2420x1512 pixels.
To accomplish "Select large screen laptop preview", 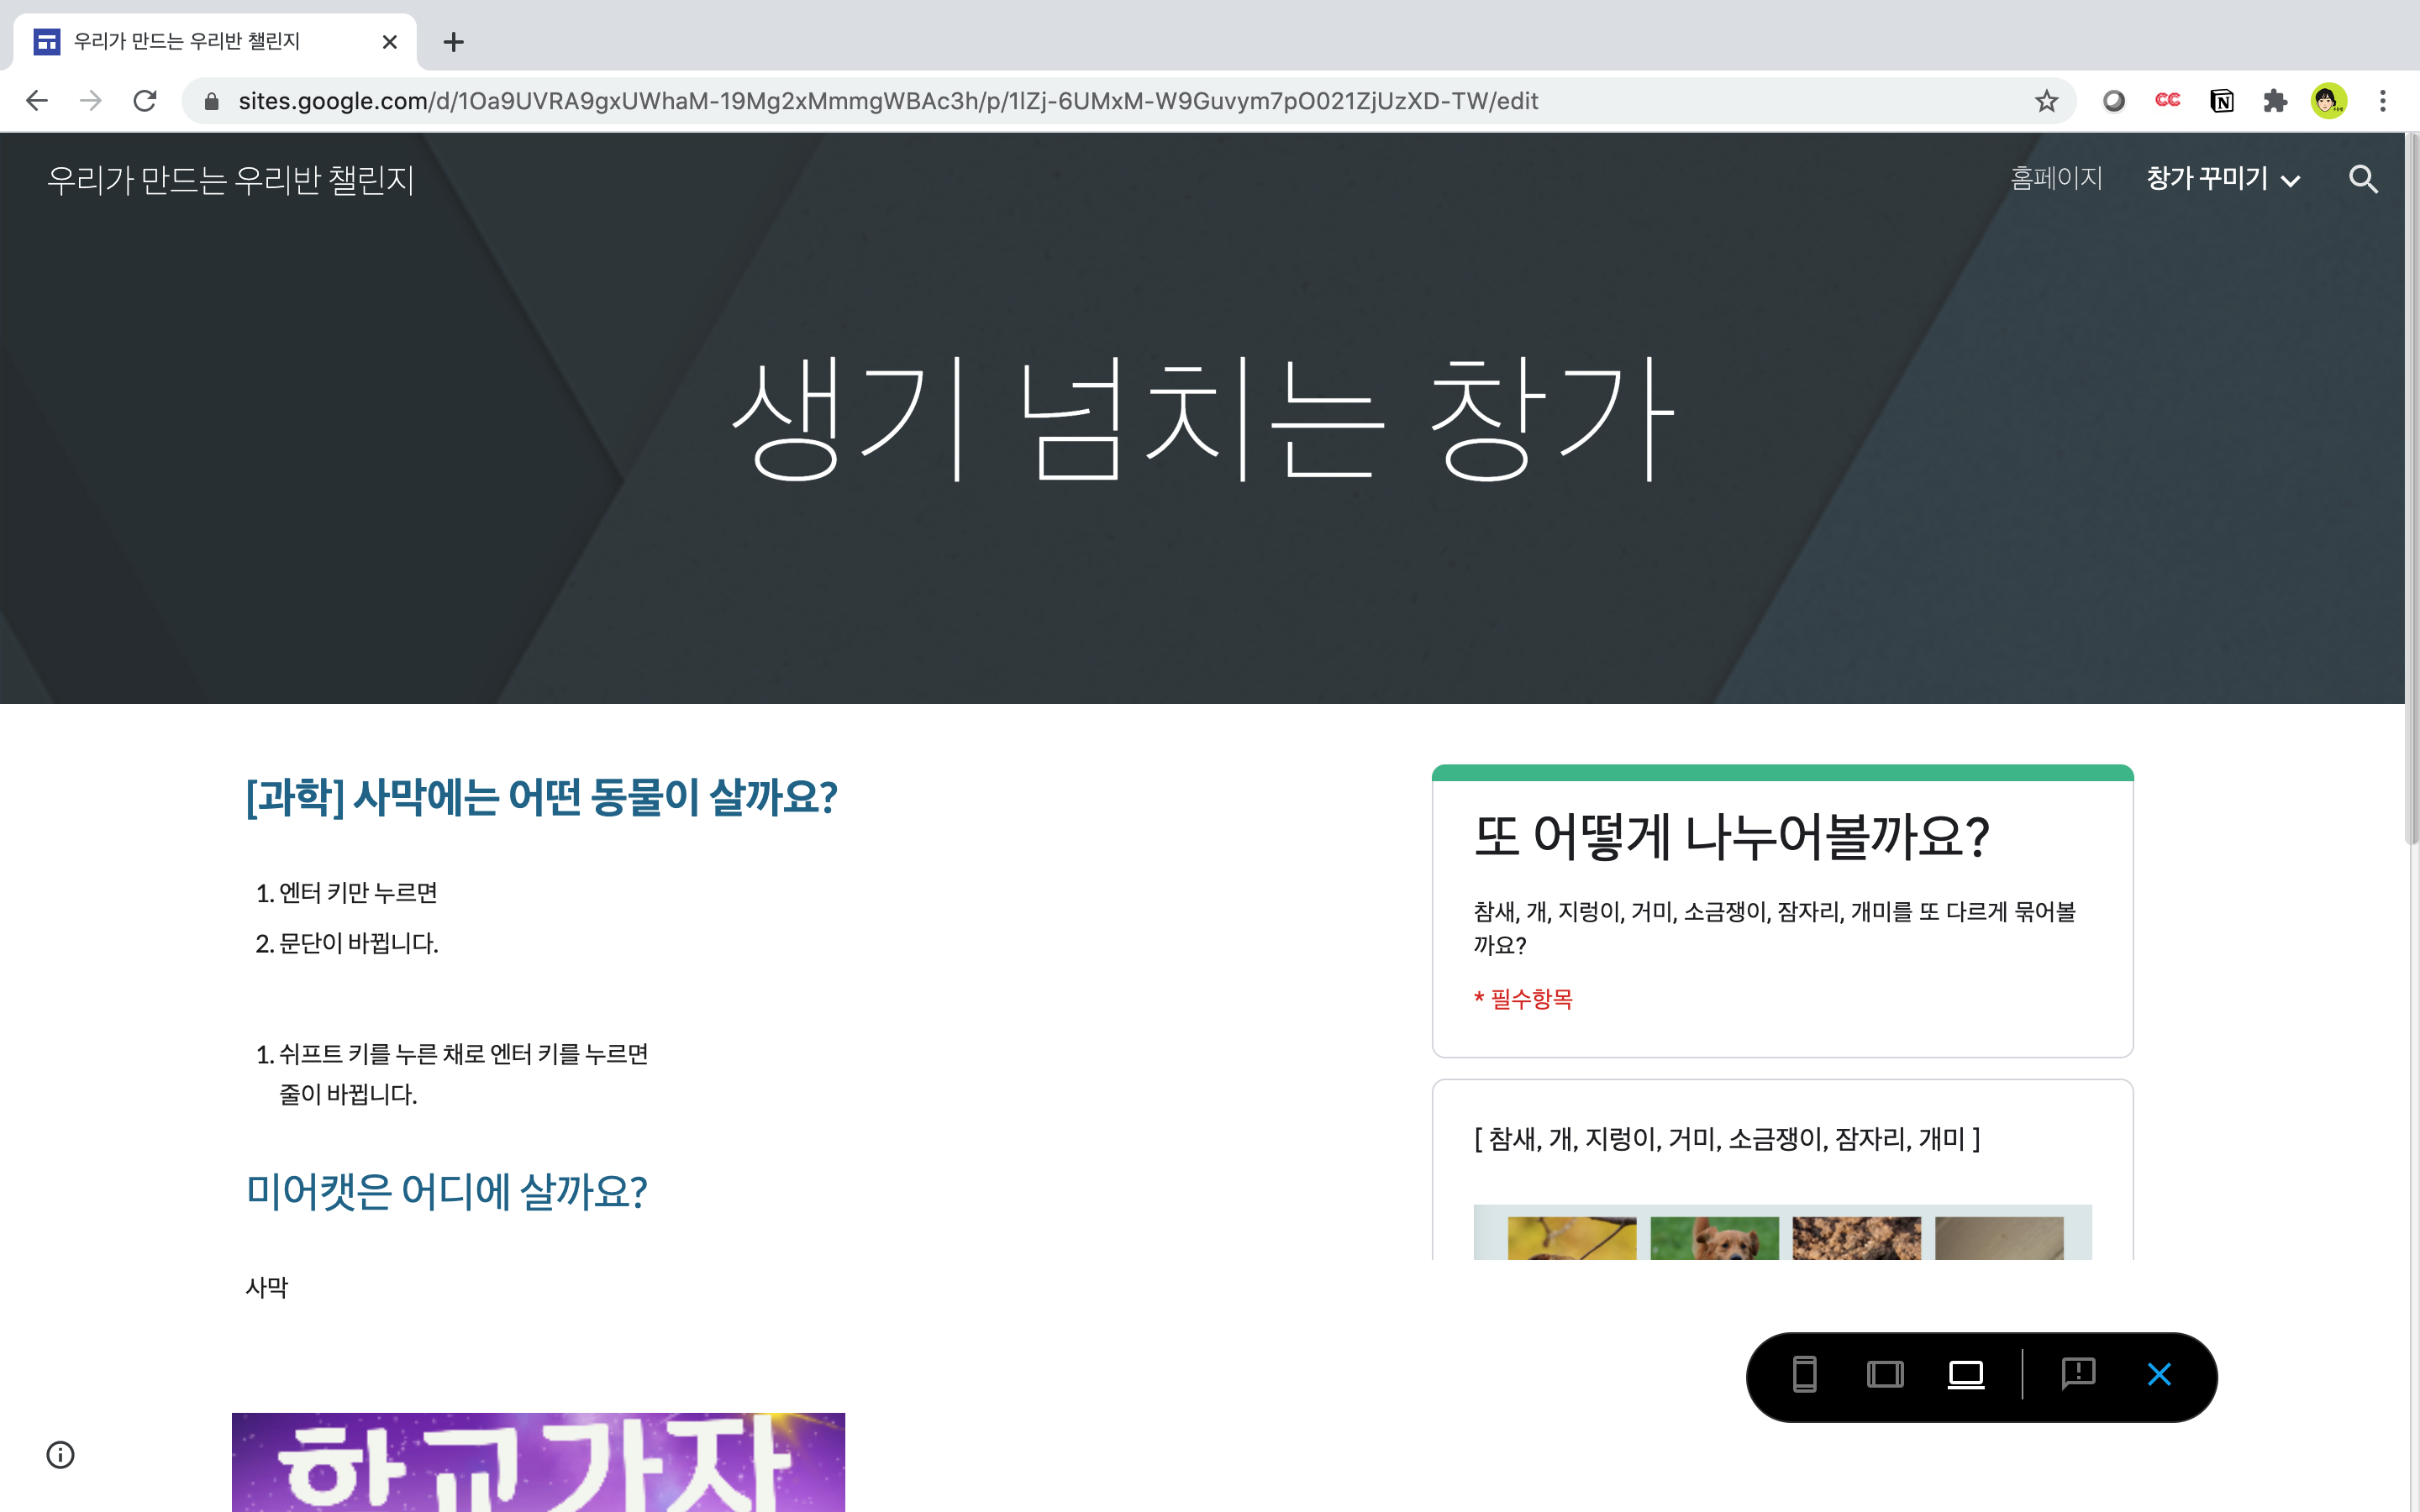I will (x=1965, y=1374).
